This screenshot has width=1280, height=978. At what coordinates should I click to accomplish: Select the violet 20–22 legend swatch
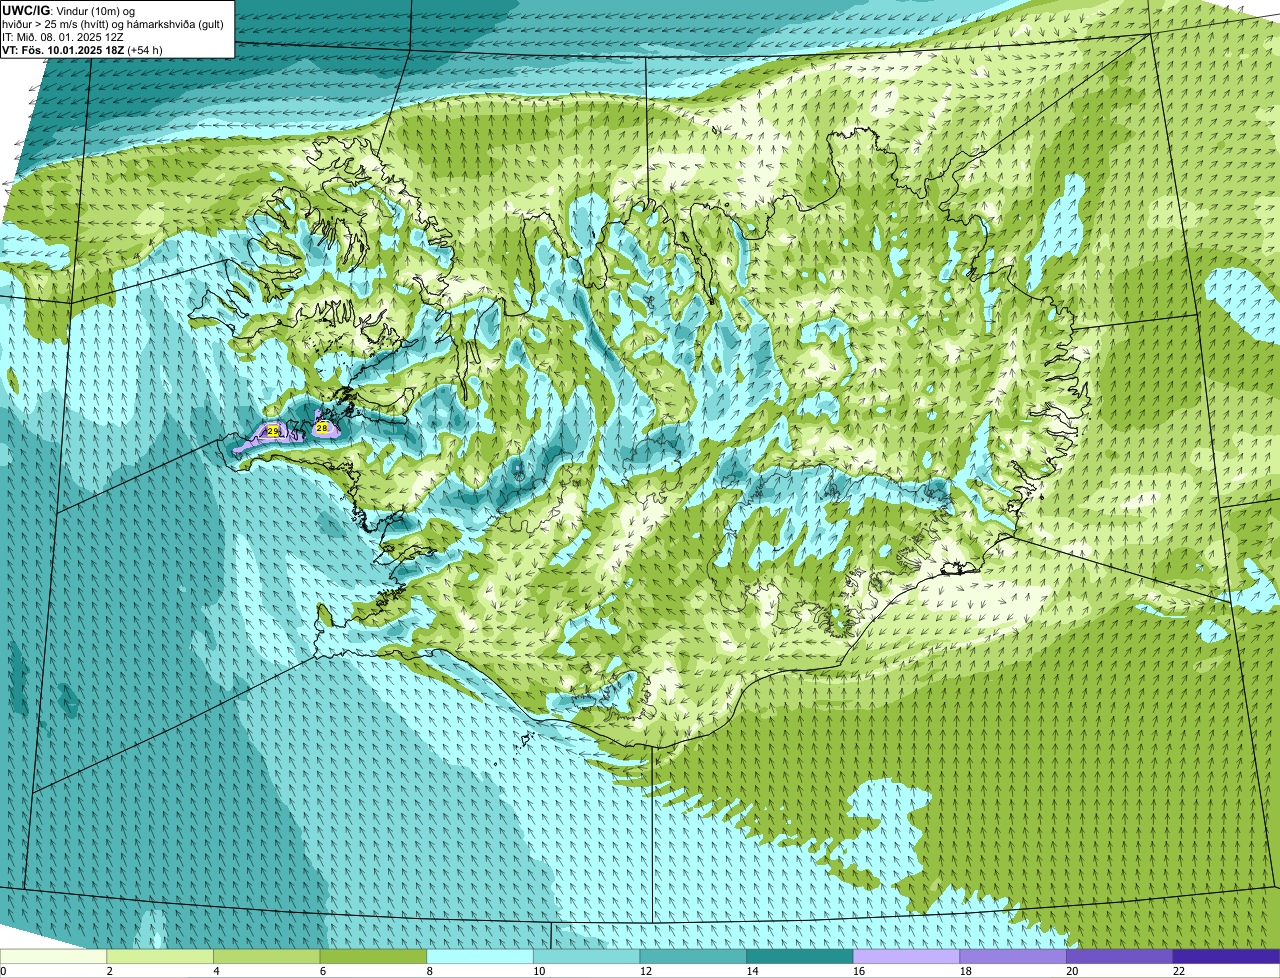[1120, 956]
